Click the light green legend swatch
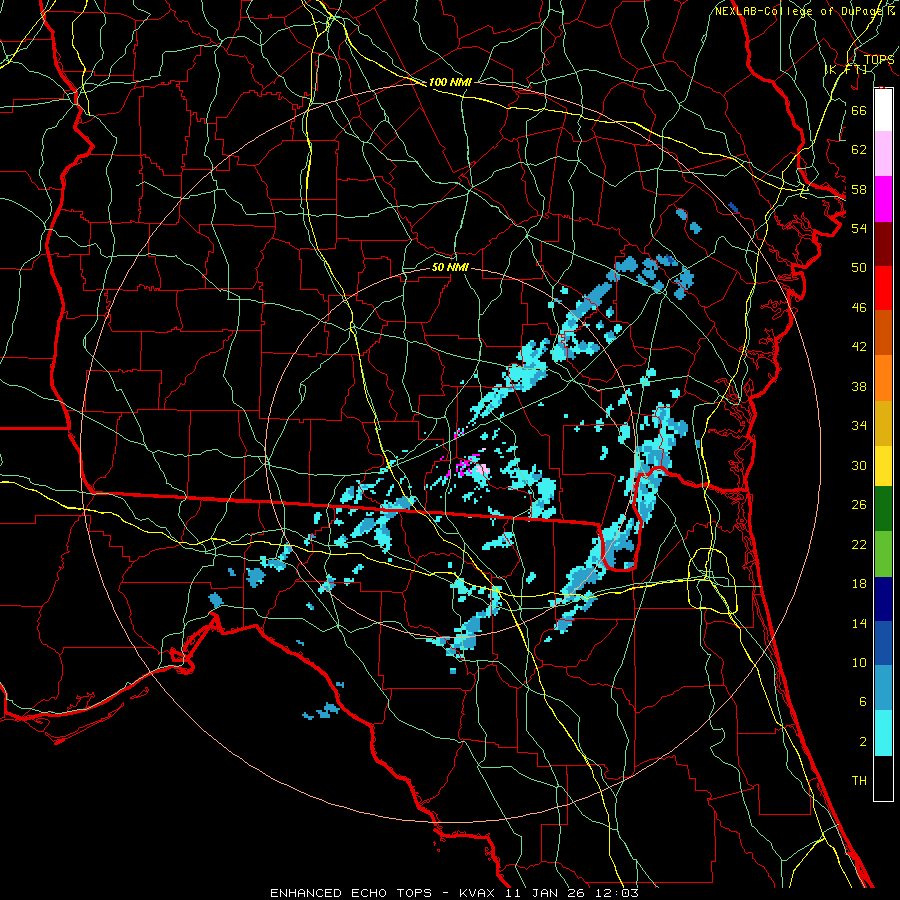900x900 pixels. pos(883,554)
